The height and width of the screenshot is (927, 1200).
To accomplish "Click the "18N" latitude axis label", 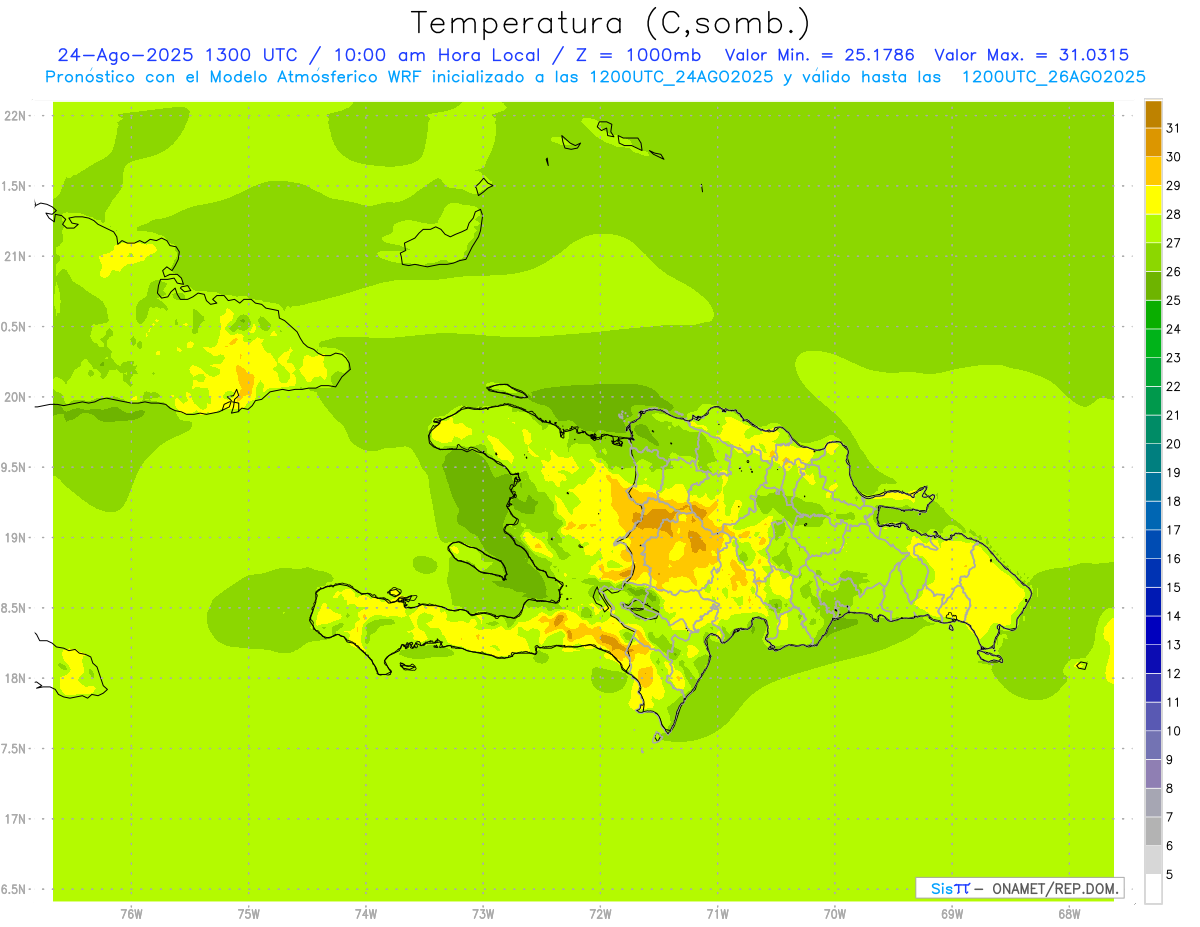I will click(x=16, y=678).
